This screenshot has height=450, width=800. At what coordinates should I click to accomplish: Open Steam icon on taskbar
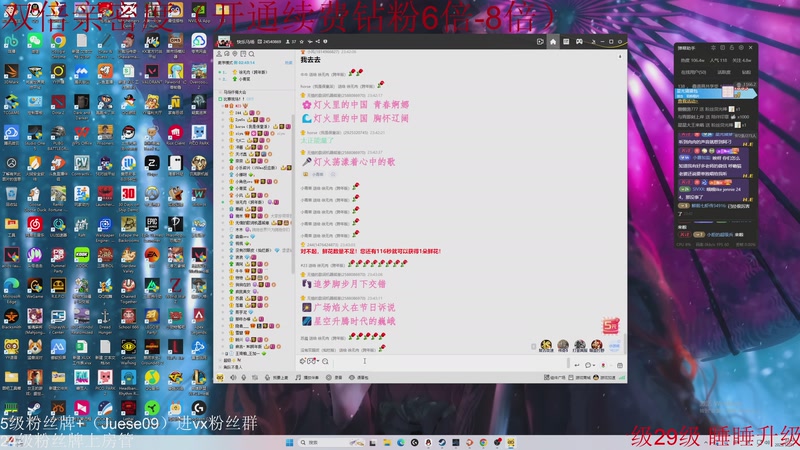pos(442,442)
